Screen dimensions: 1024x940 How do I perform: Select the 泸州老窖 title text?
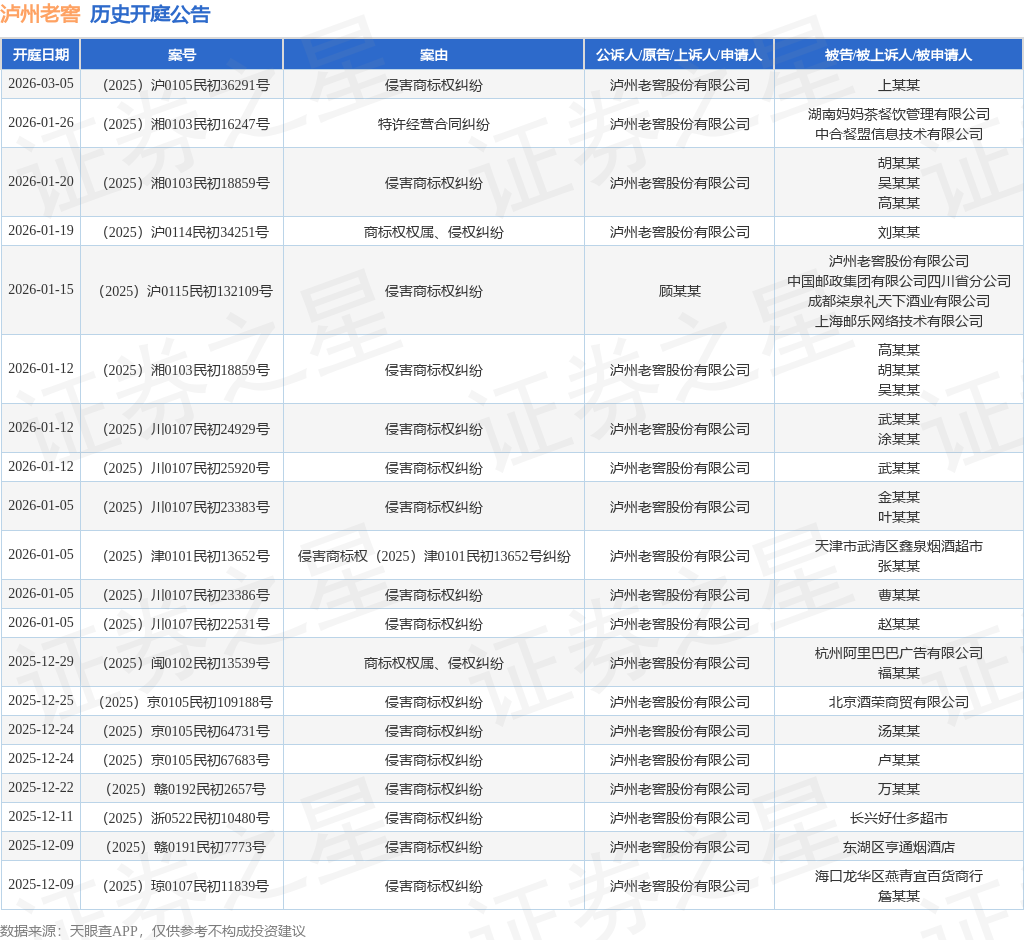point(40,14)
